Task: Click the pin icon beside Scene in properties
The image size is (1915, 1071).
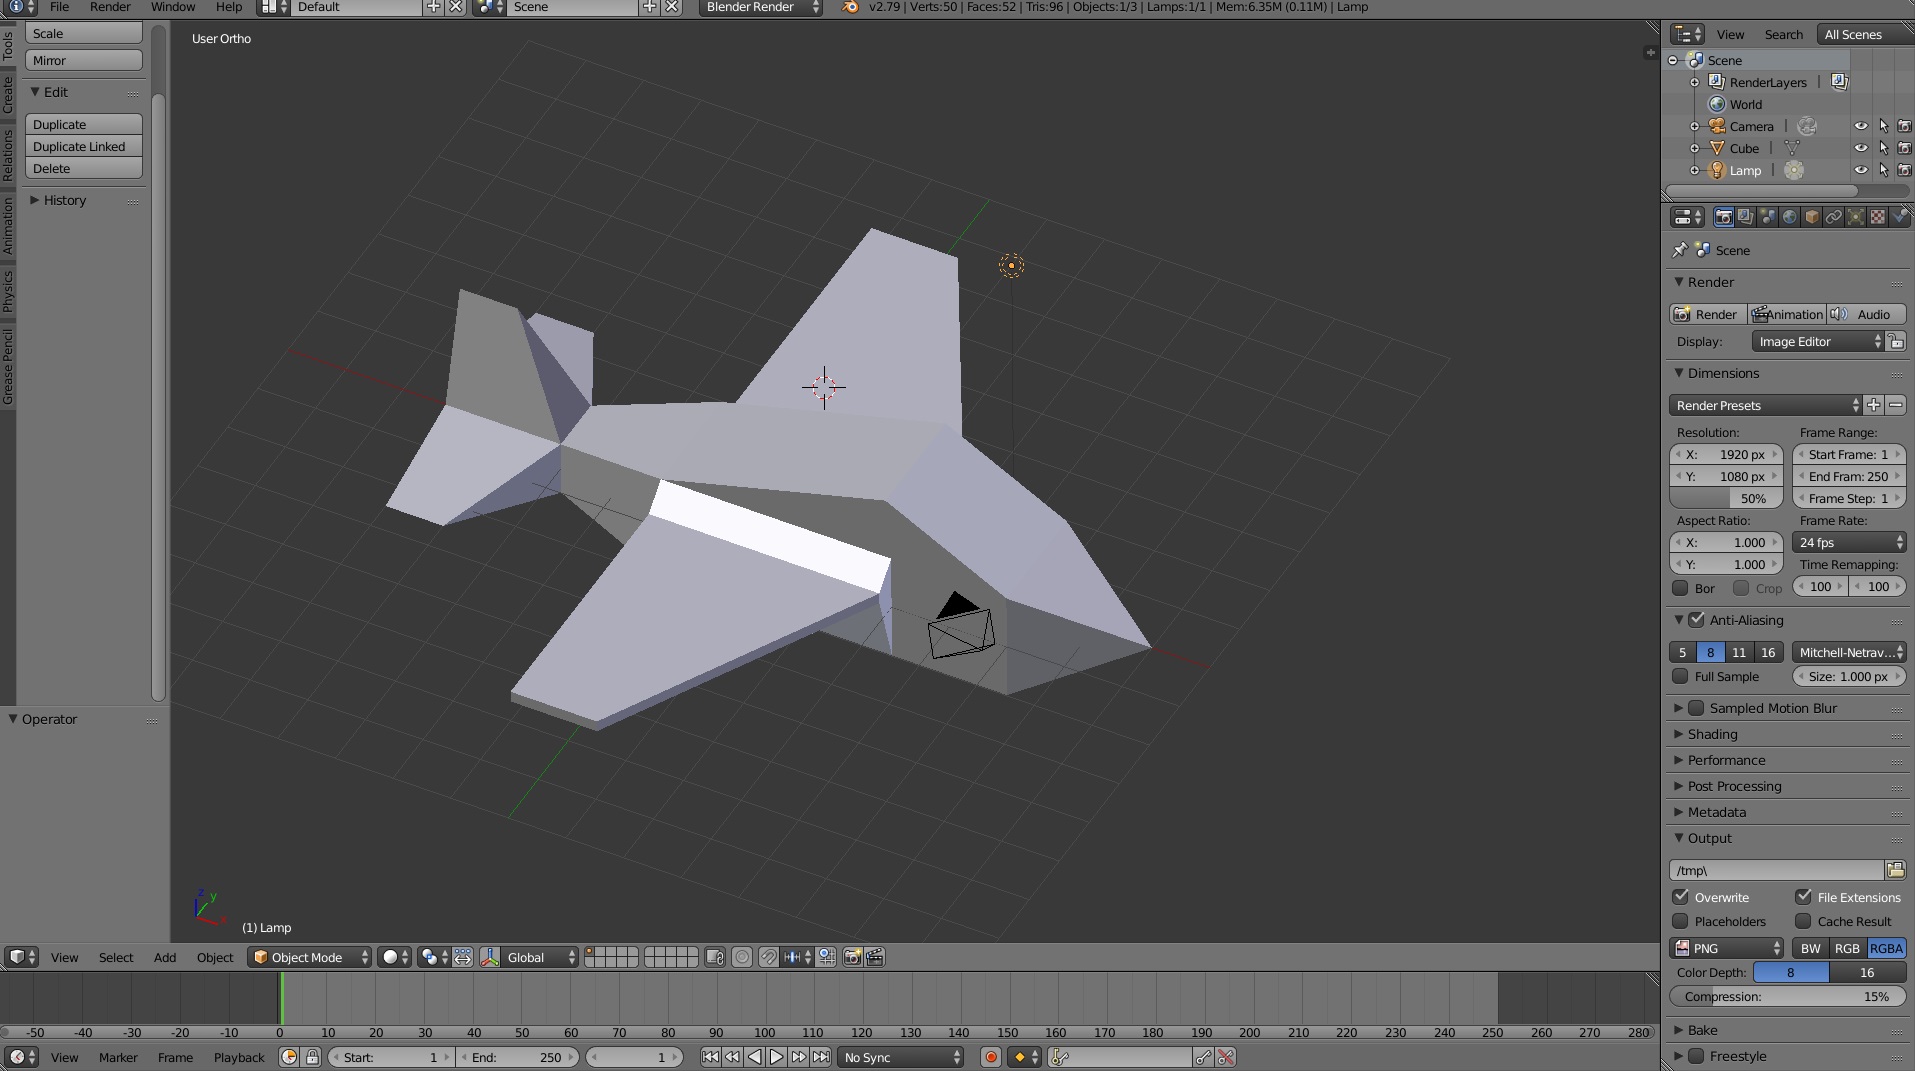Action: point(1680,250)
